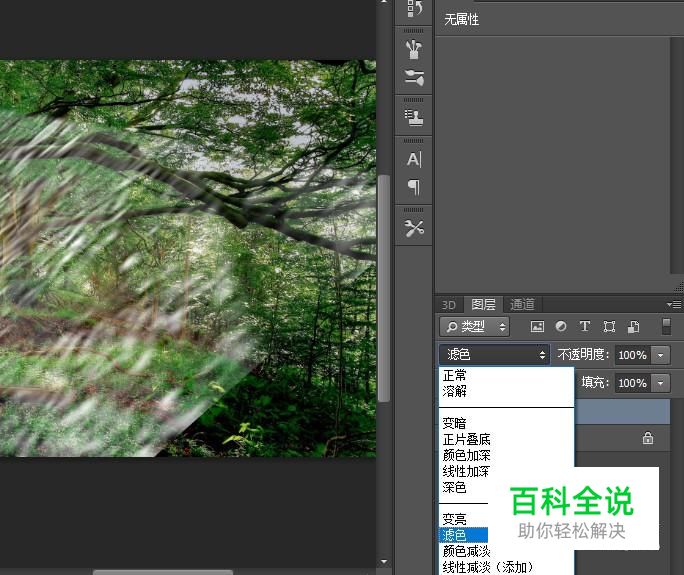Open the Clone Source panel icon
This screenshot has width=684, height=575.
pos(414,117)
